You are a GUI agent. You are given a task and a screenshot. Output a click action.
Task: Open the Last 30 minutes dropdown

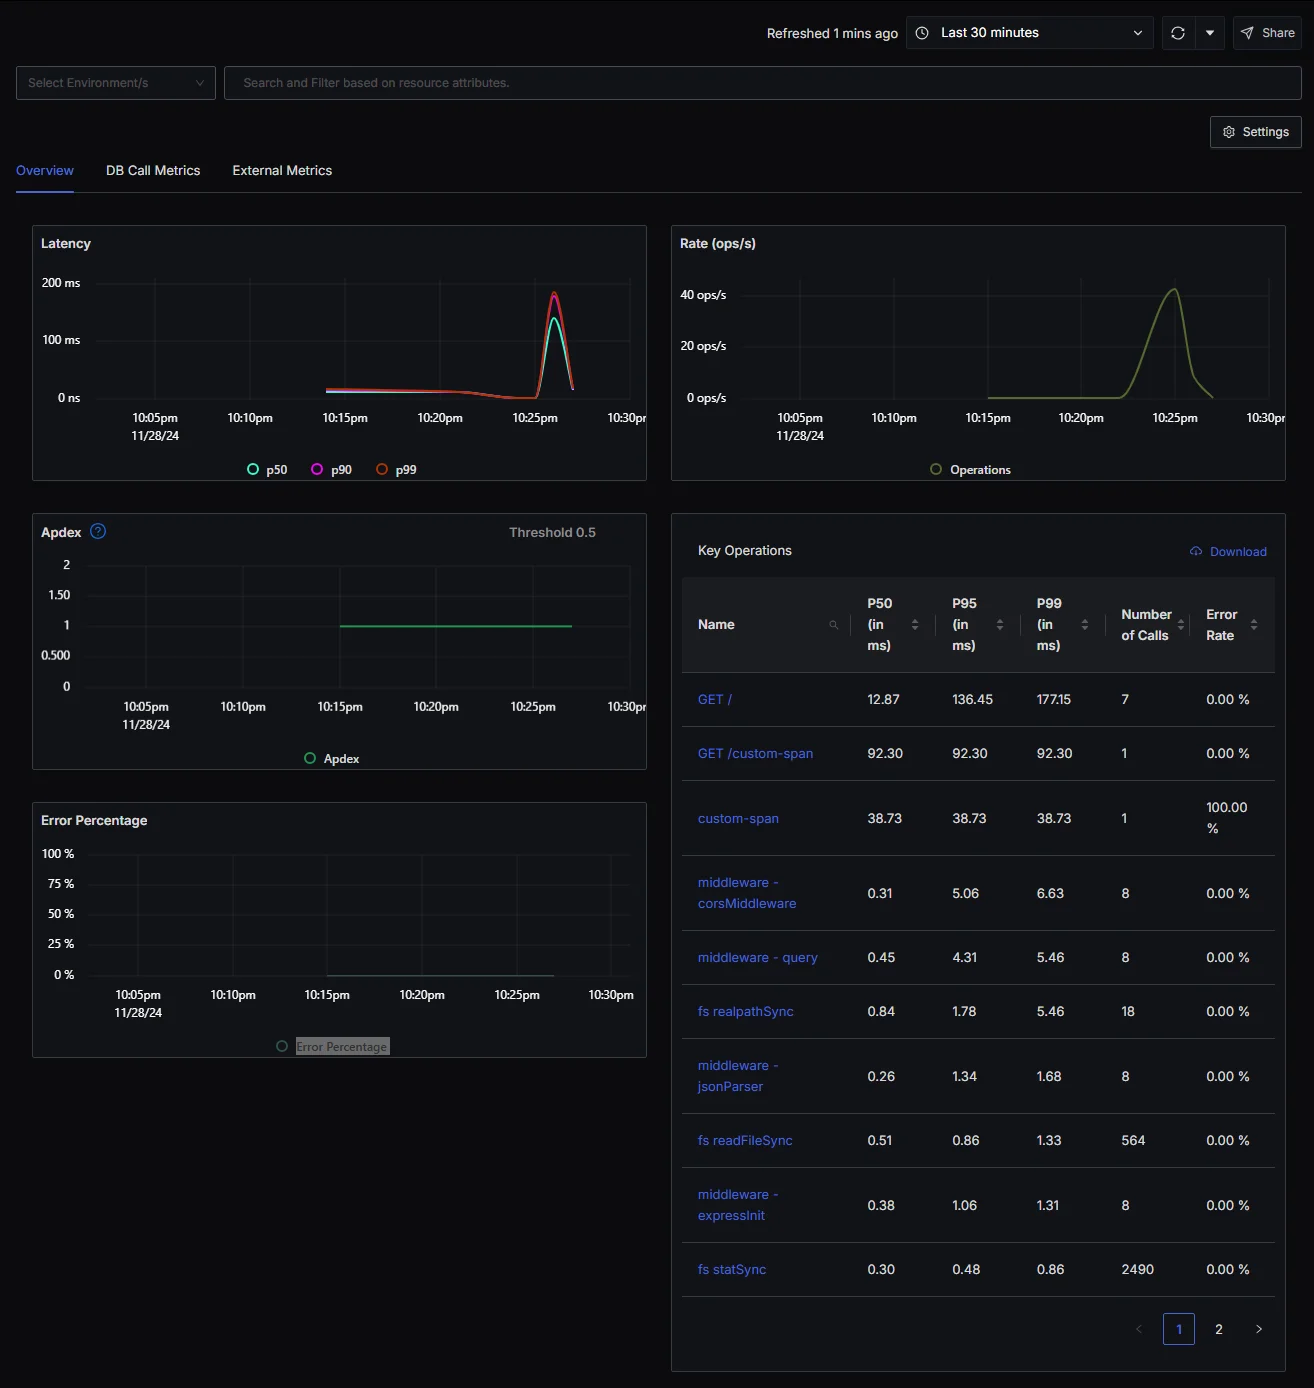pos(1029,33)
